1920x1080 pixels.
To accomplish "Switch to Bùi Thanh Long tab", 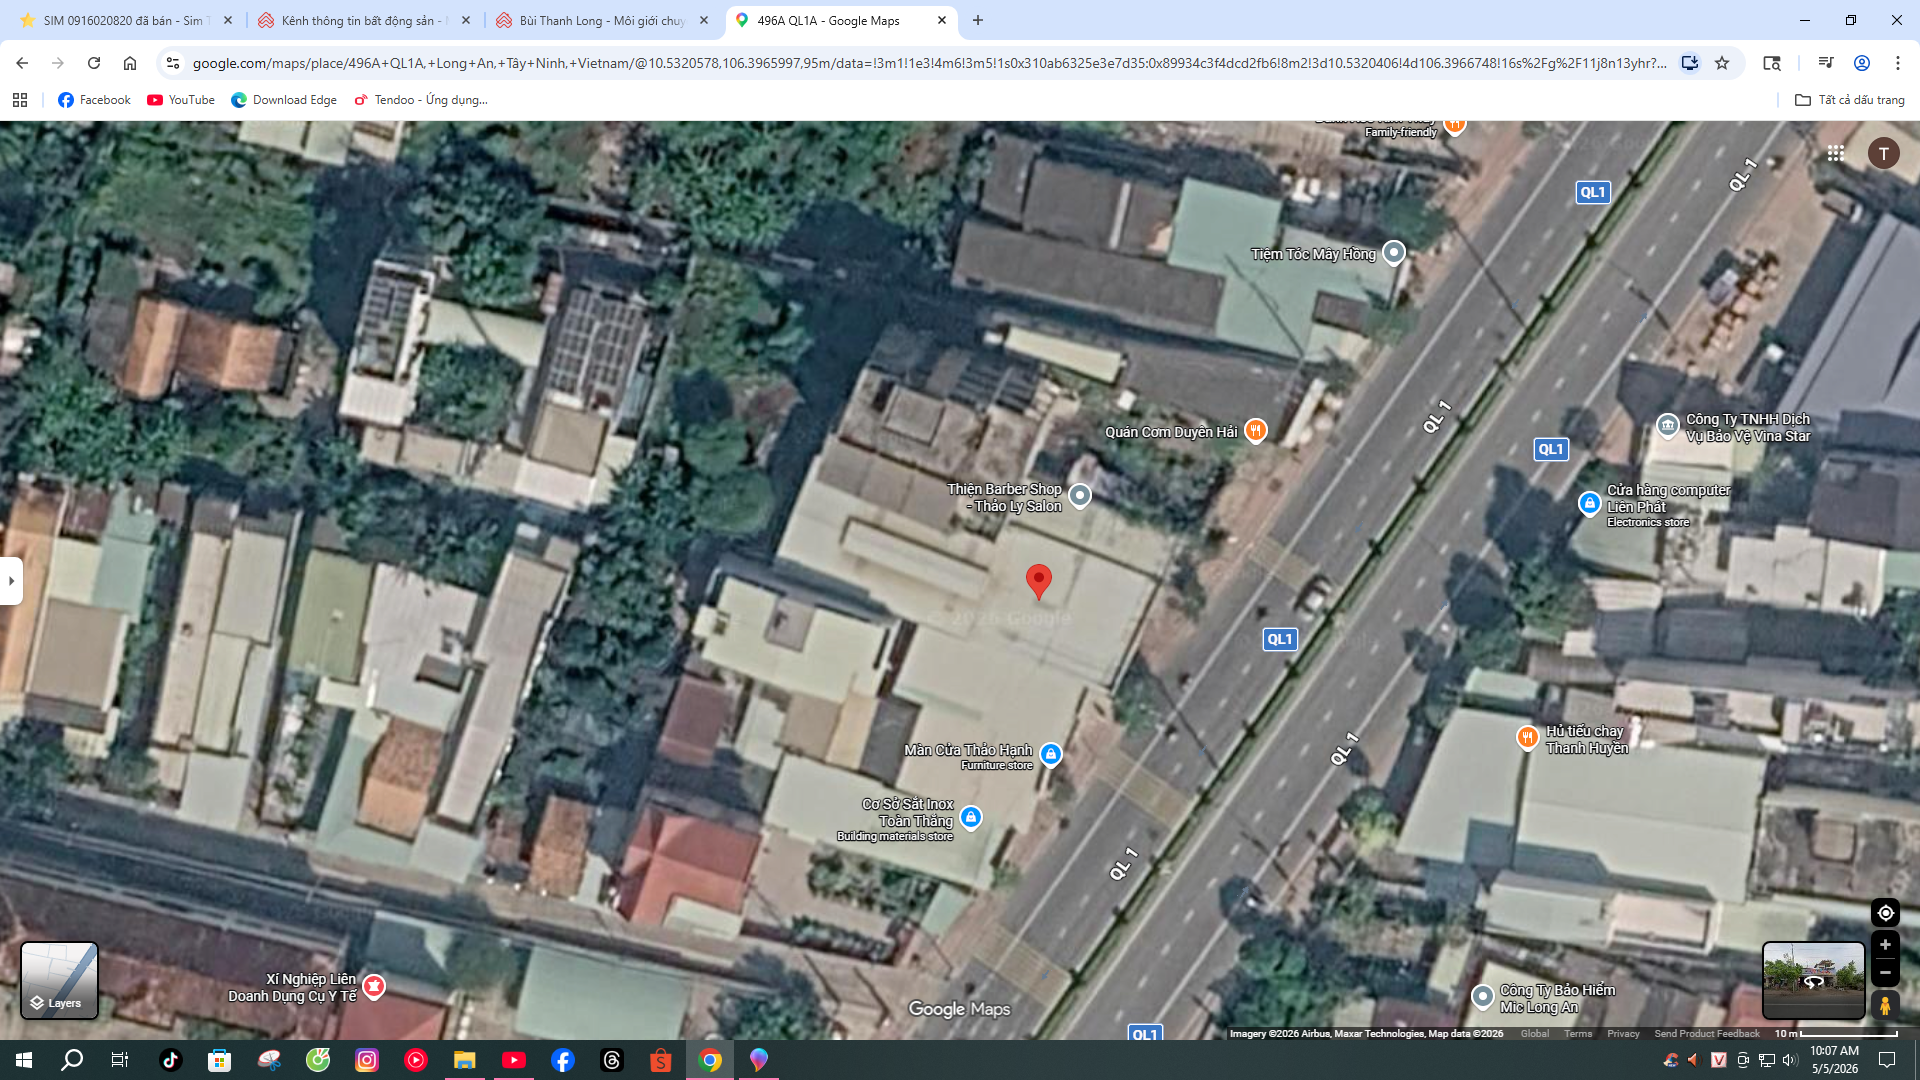I will [601, 20].
